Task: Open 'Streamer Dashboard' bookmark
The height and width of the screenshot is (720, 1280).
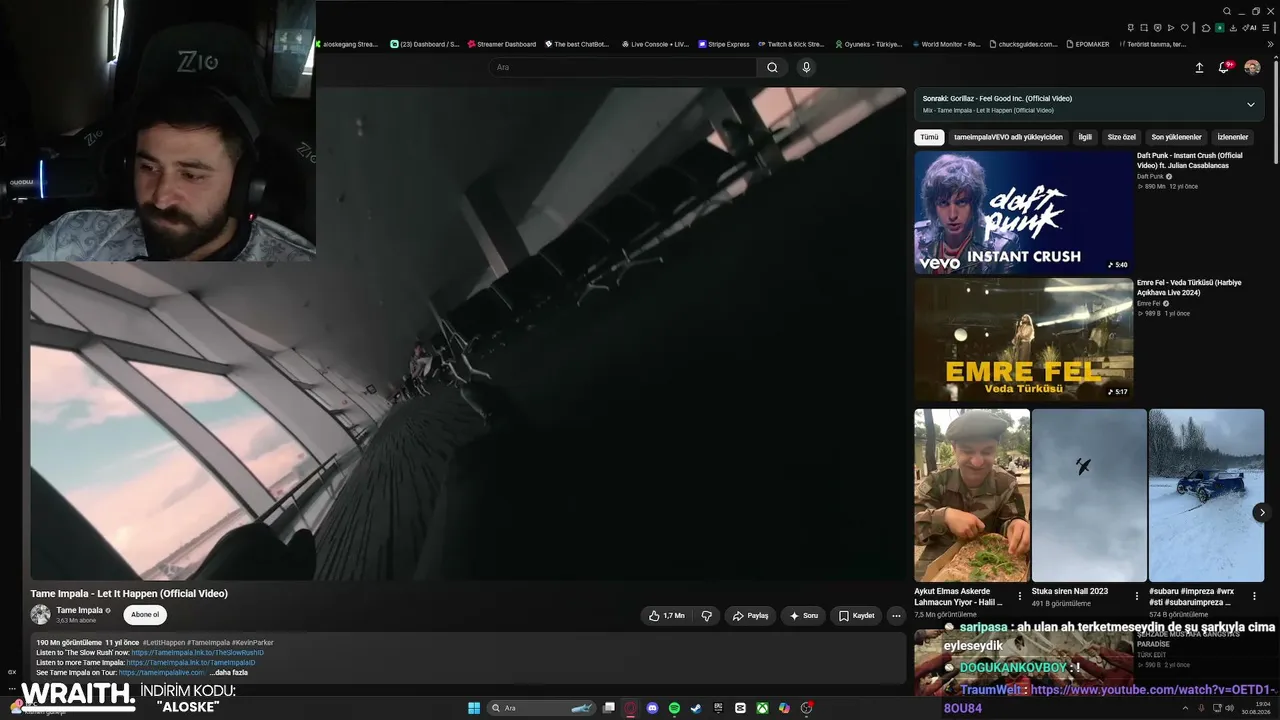Action: (501, 44)
